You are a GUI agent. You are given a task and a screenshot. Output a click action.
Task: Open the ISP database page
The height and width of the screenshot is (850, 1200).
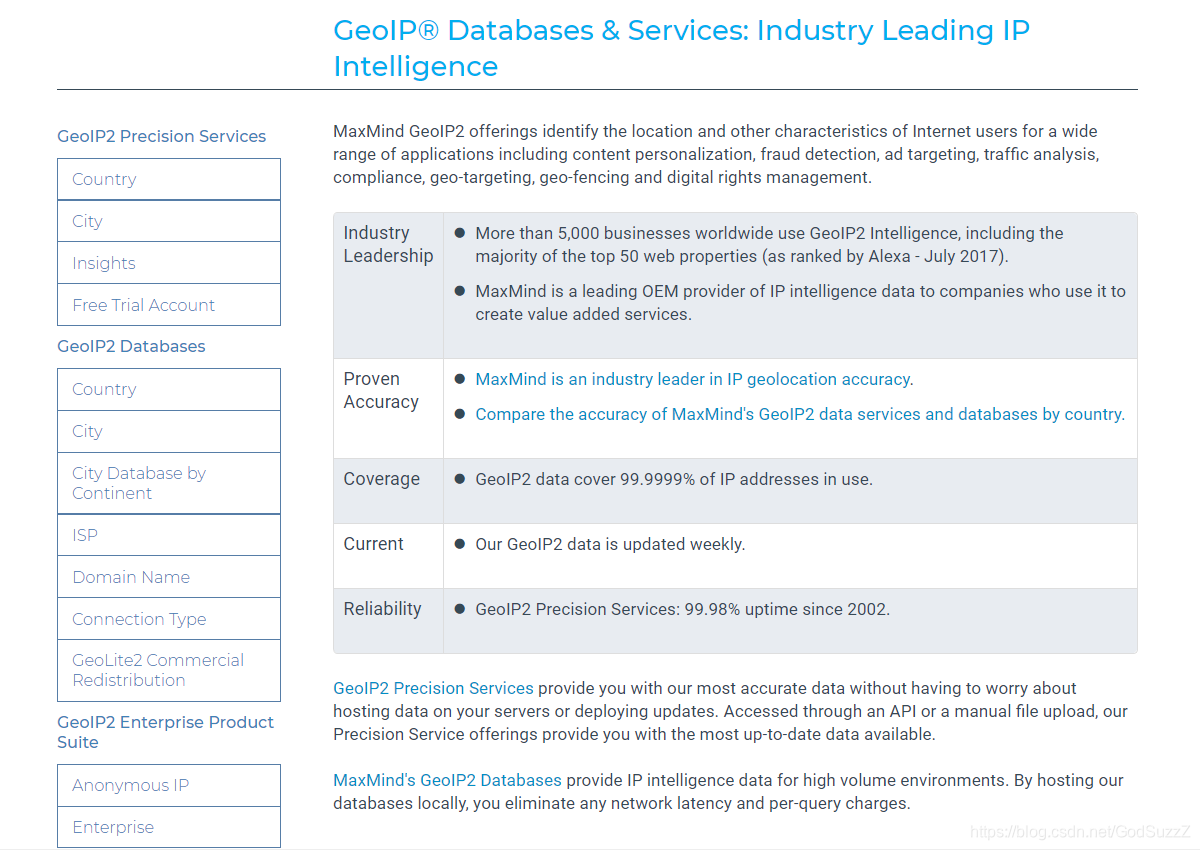pyautogui.click(x=169, y=535)
